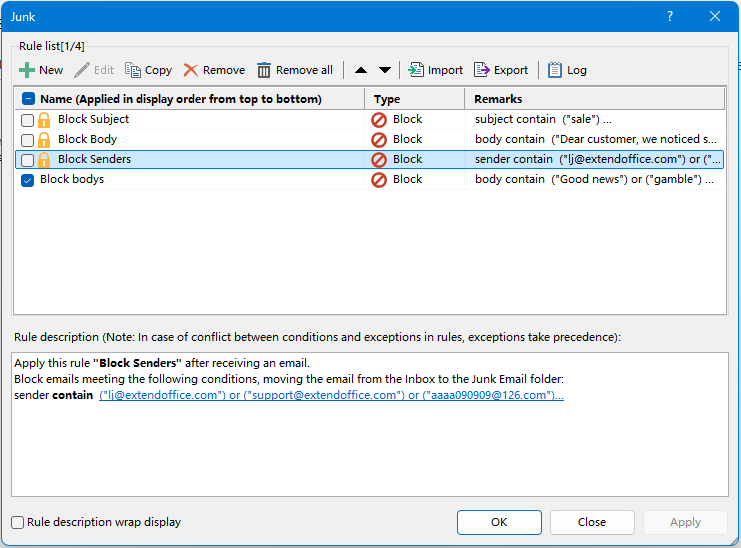Open the Log viewer

tap(554, 70)
